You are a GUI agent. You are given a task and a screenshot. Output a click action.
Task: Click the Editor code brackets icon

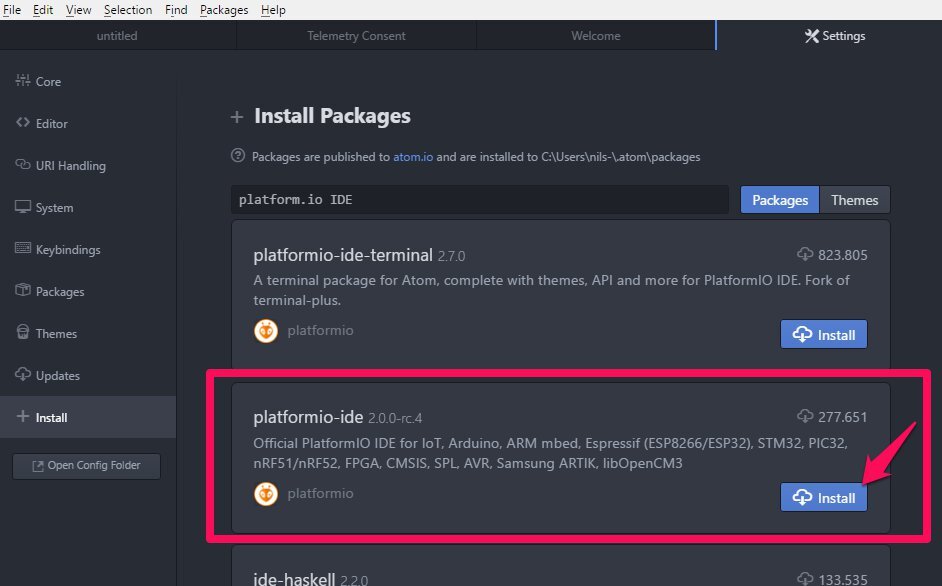pos(23,123)
